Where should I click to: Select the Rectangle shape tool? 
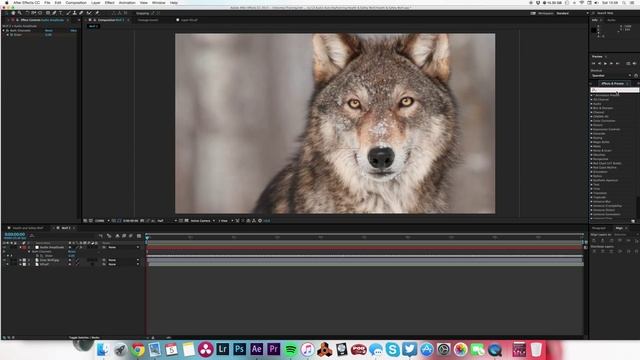(x=48, y=13)
